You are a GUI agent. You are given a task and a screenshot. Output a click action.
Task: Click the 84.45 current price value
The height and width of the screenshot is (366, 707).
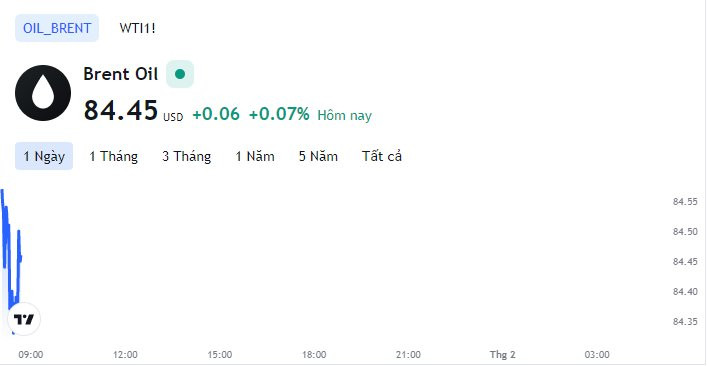pyautogui.click(x=121, y=110)
